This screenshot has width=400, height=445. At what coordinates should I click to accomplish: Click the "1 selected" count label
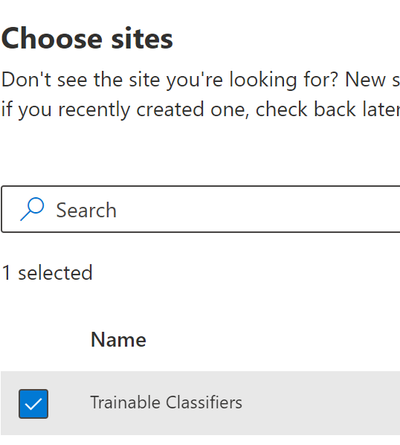click(47, 273)
